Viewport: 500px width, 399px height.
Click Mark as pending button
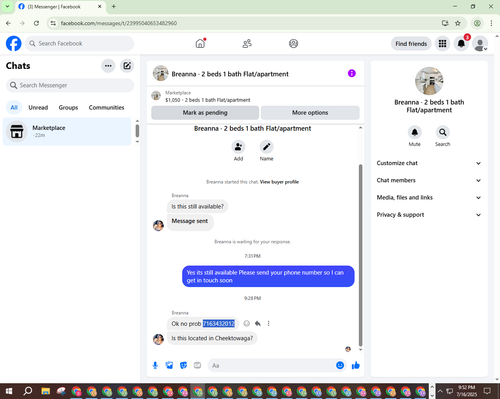205,113
